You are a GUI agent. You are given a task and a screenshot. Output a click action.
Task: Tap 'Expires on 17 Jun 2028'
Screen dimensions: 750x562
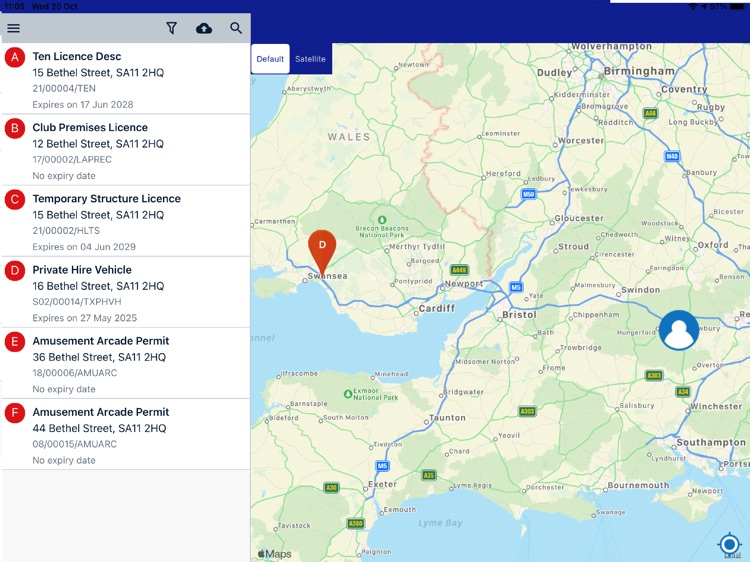[83, 105]
